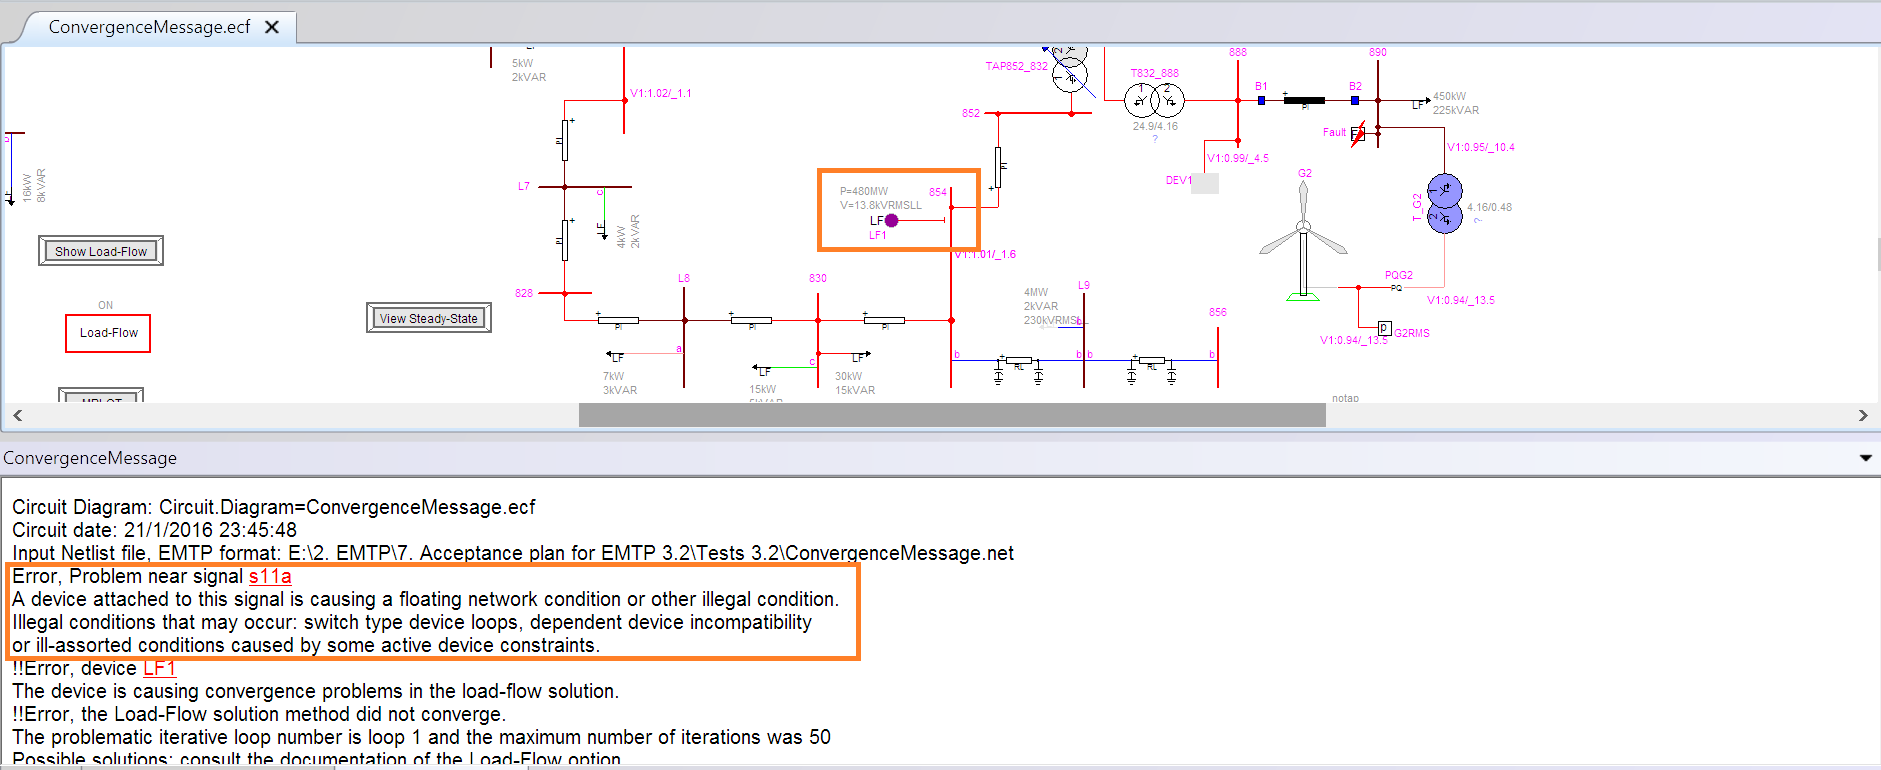Select the T832_888 transformer symbol

point(1154,100)
